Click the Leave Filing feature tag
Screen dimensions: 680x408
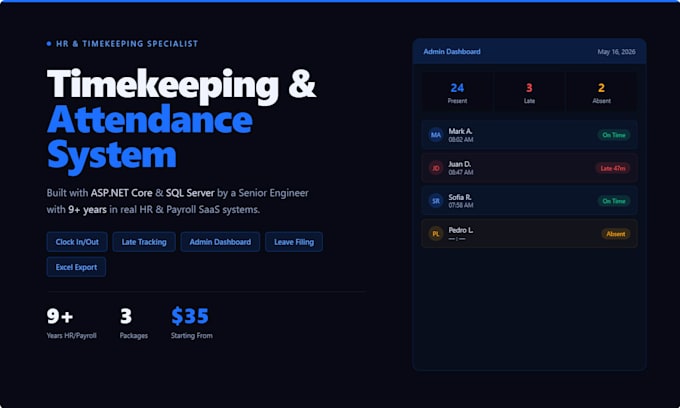pyautogui.click(x=294, y=242)
